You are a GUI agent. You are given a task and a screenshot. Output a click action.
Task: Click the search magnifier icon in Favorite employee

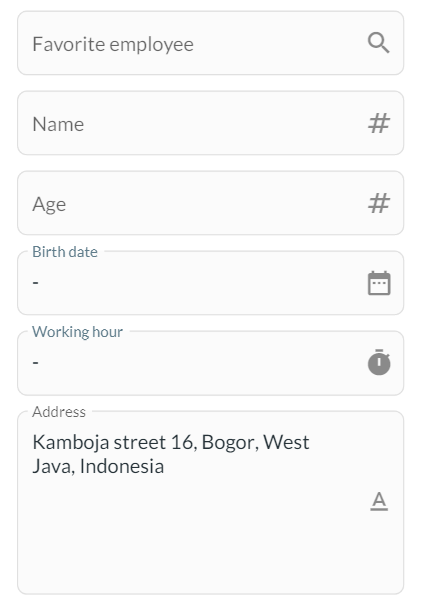(x=379, y=43)
